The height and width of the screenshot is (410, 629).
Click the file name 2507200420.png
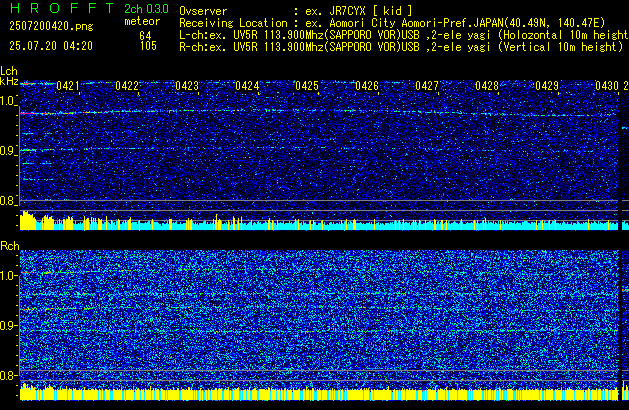[x=51, y=26]
